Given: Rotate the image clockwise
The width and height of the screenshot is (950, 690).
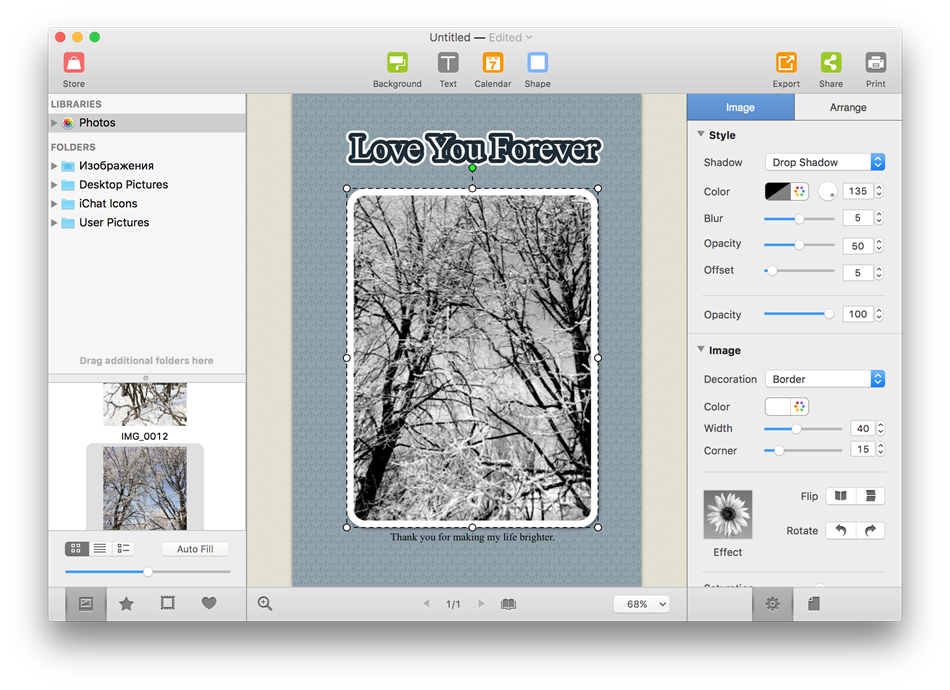Looking at the screenshot, I should [x=871, y=531].
